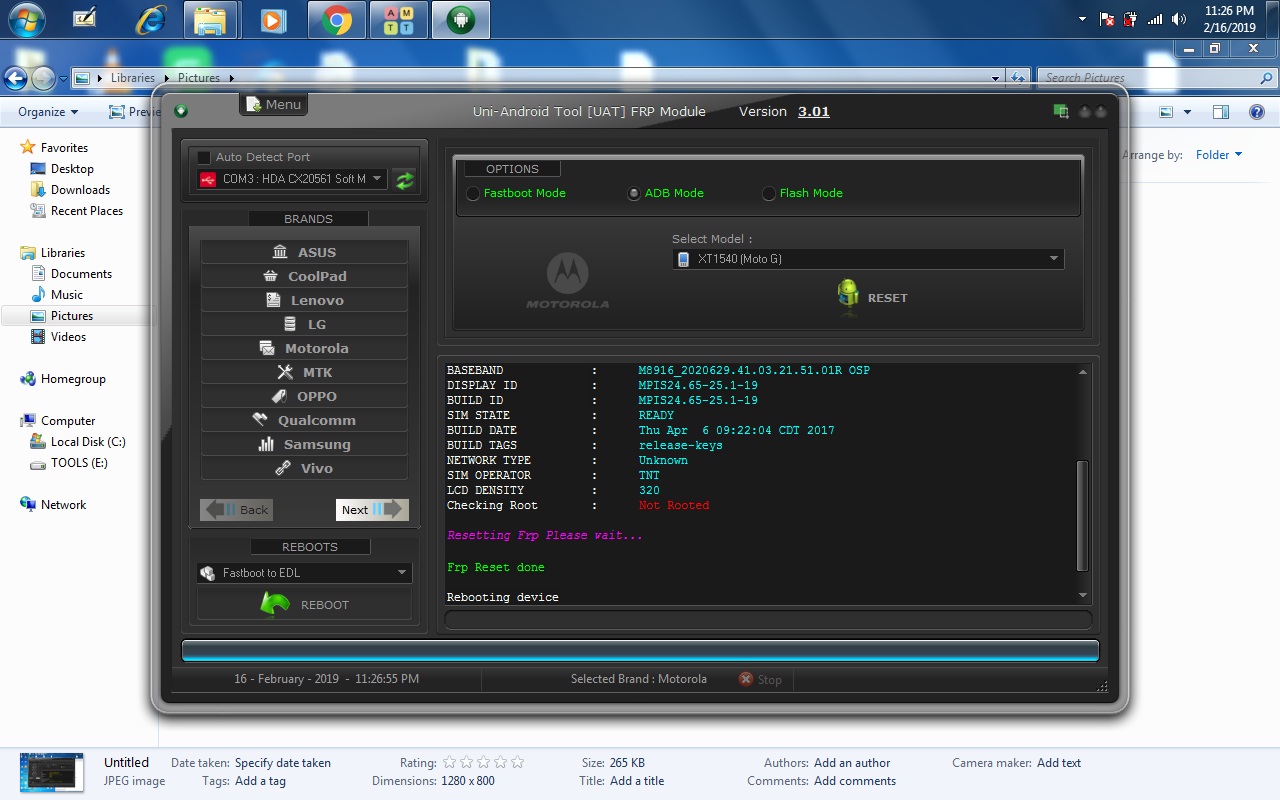Open the COM3 port dropdown

point(291,179)
